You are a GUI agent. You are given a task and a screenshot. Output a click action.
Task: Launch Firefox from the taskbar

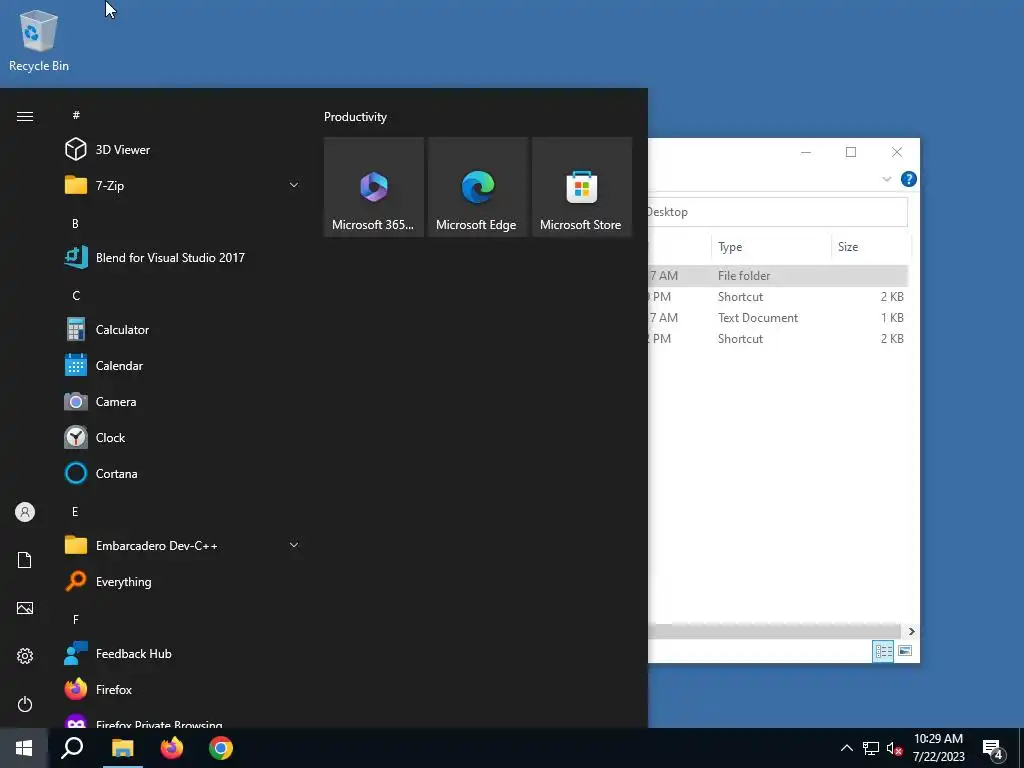coord(172,748)
